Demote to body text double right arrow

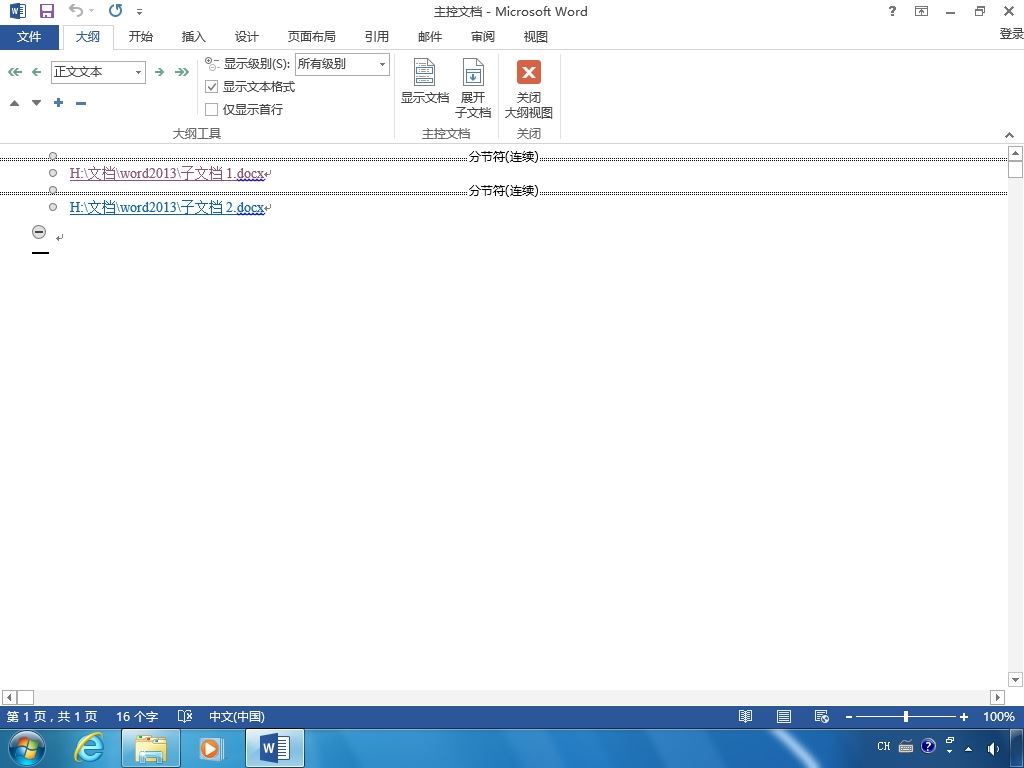[182, 72]
